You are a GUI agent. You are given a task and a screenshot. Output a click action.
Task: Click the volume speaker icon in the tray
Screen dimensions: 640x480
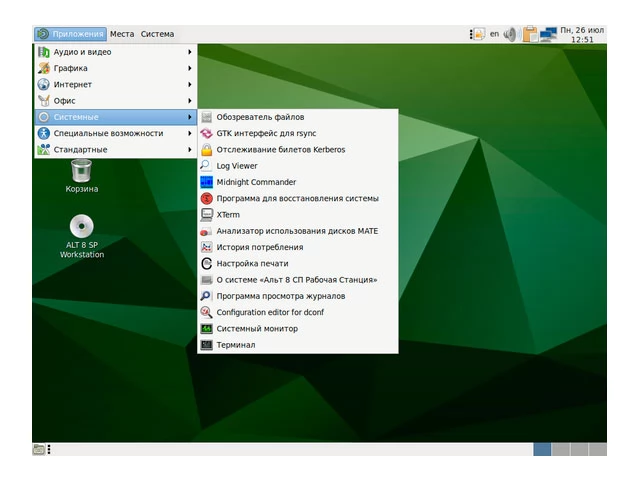point(510,34)
